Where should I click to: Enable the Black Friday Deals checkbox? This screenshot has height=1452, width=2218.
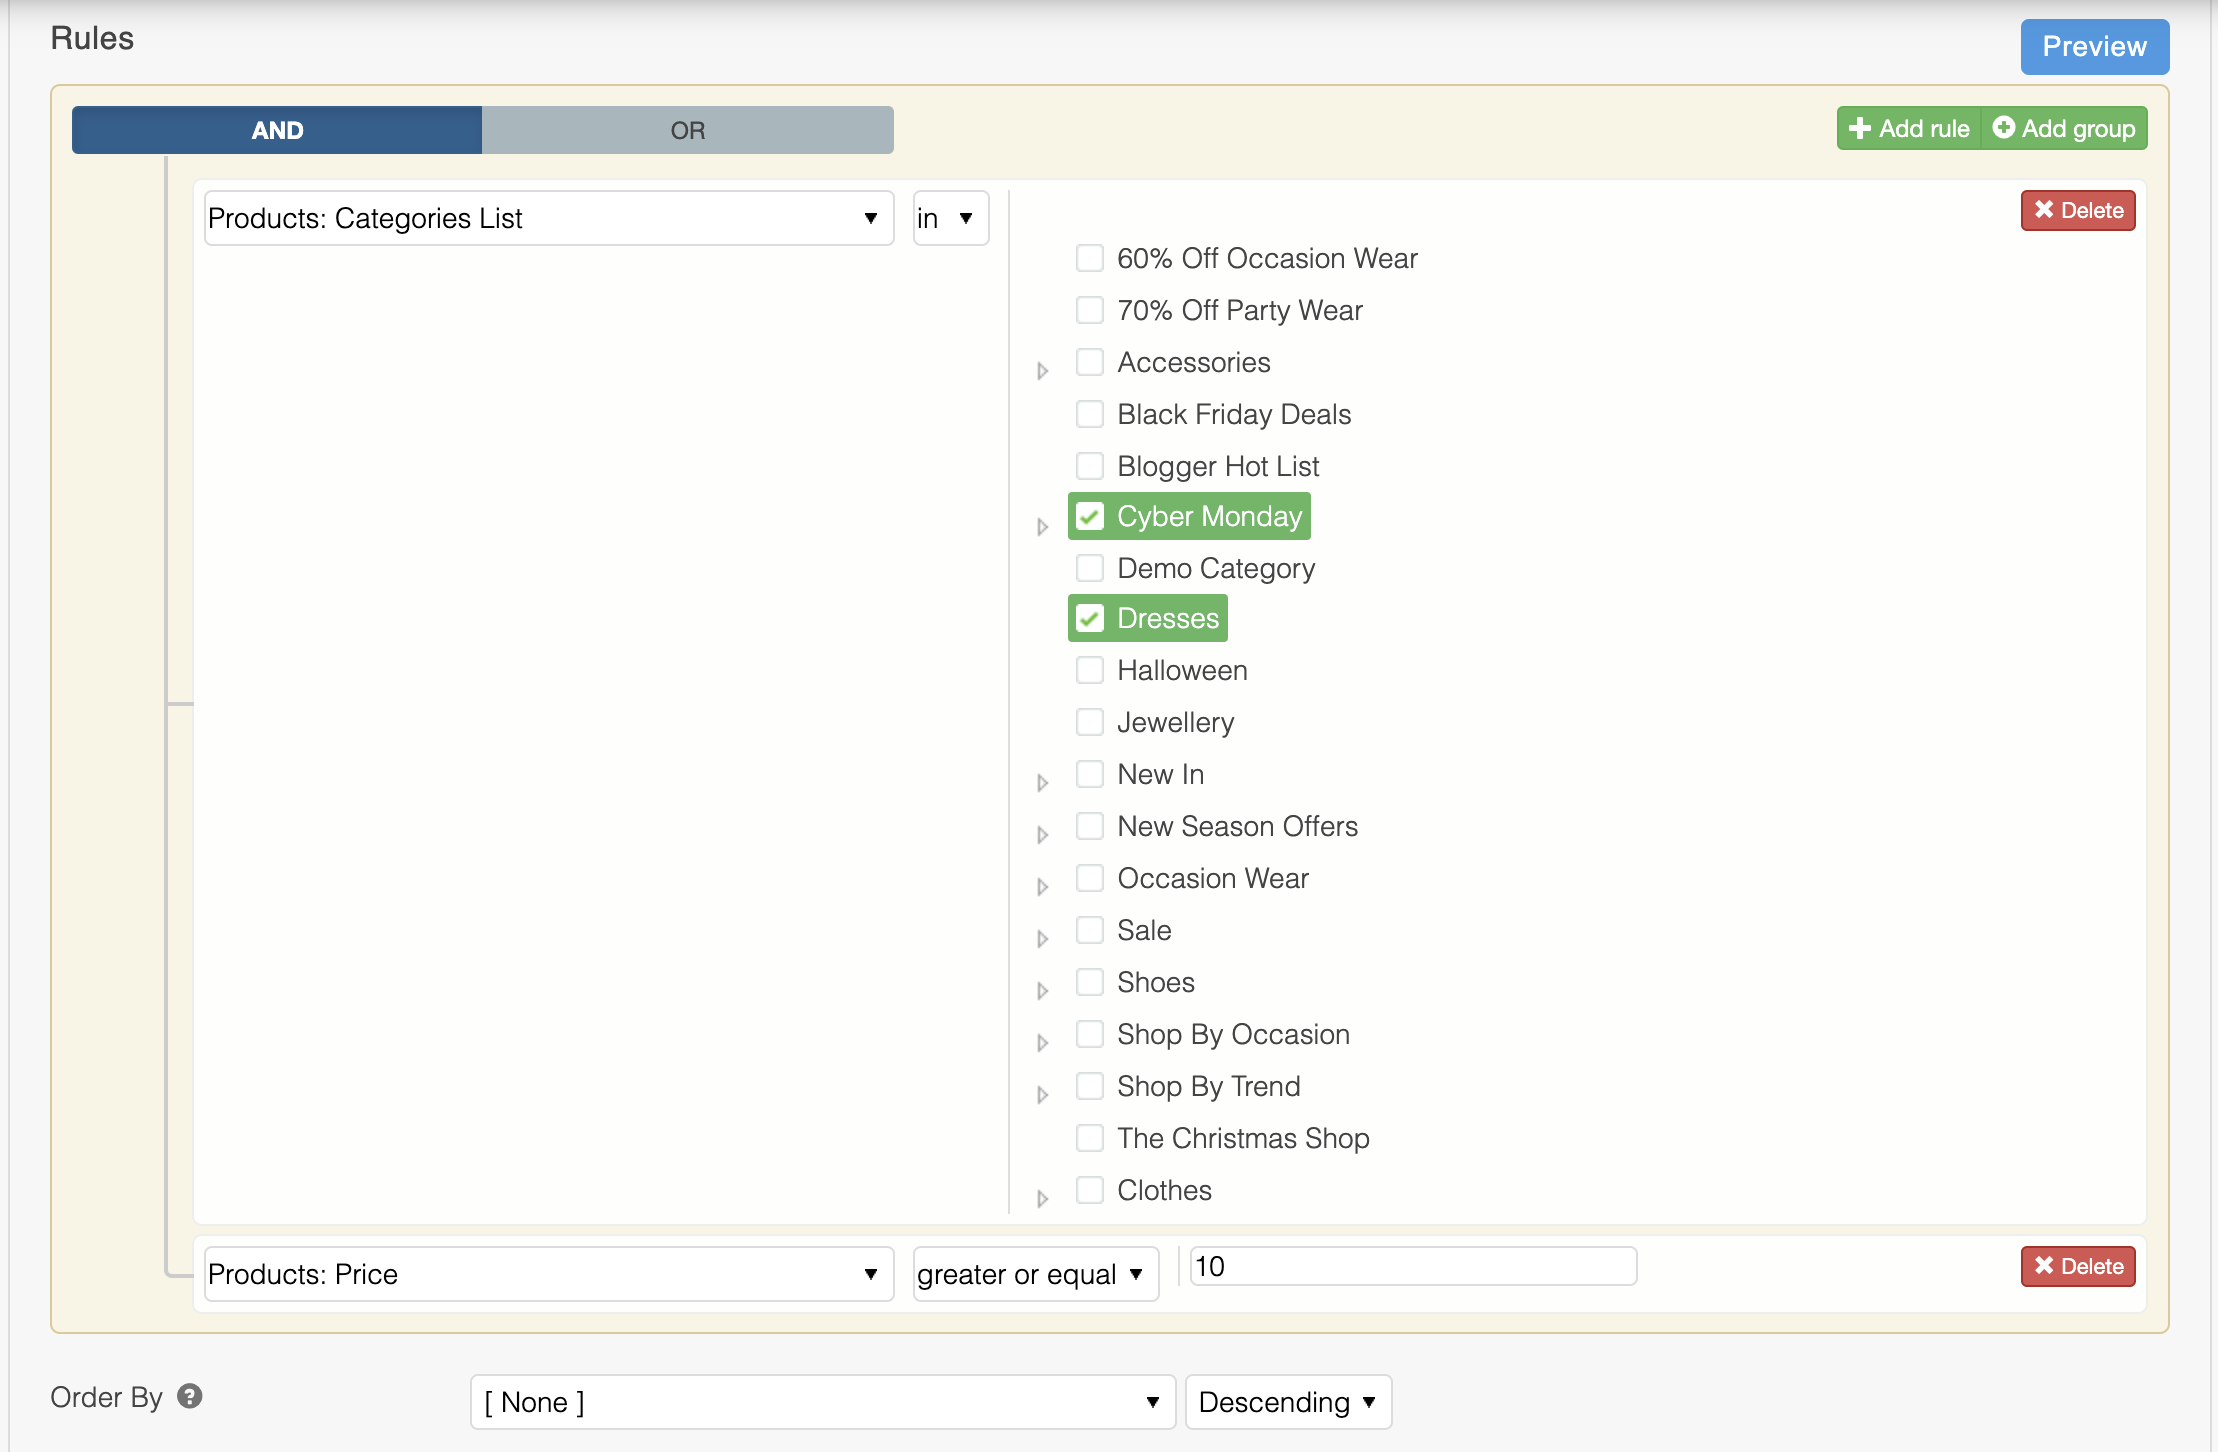click(1090, 414)
